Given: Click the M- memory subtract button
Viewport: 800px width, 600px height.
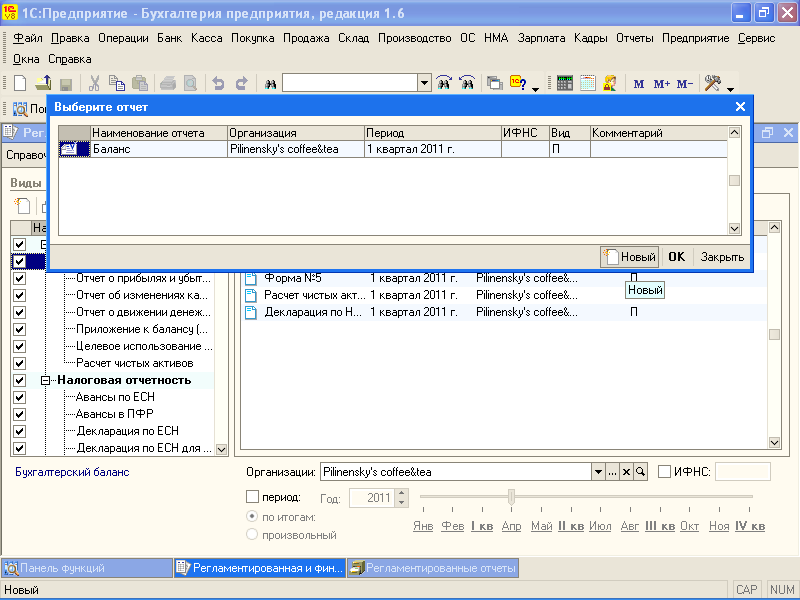Looking at the screenshot, I should [x=685, y=84].
